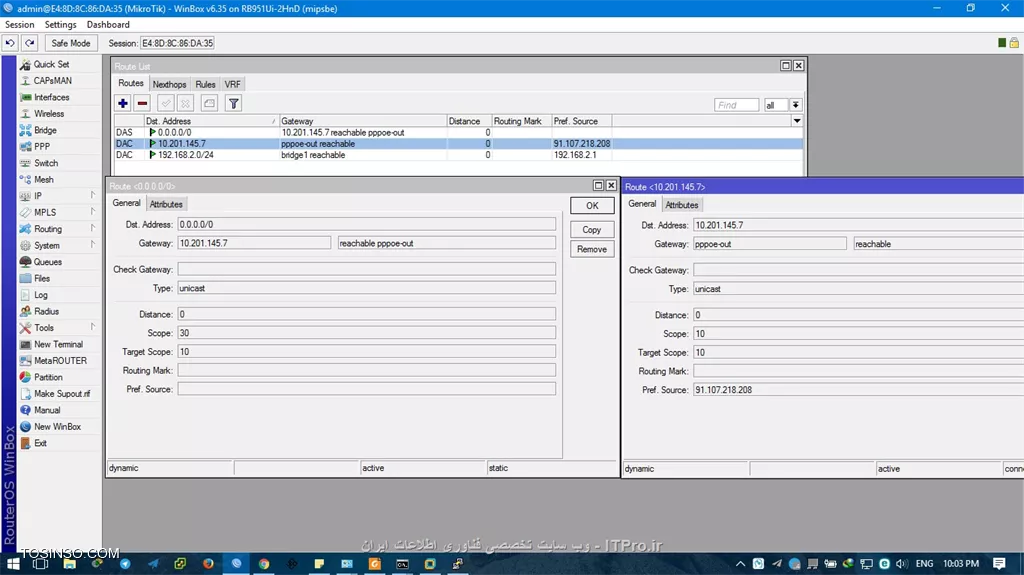Switch to the VRF tab
This screenshot has height=575, width=1024.
(232, 84)
